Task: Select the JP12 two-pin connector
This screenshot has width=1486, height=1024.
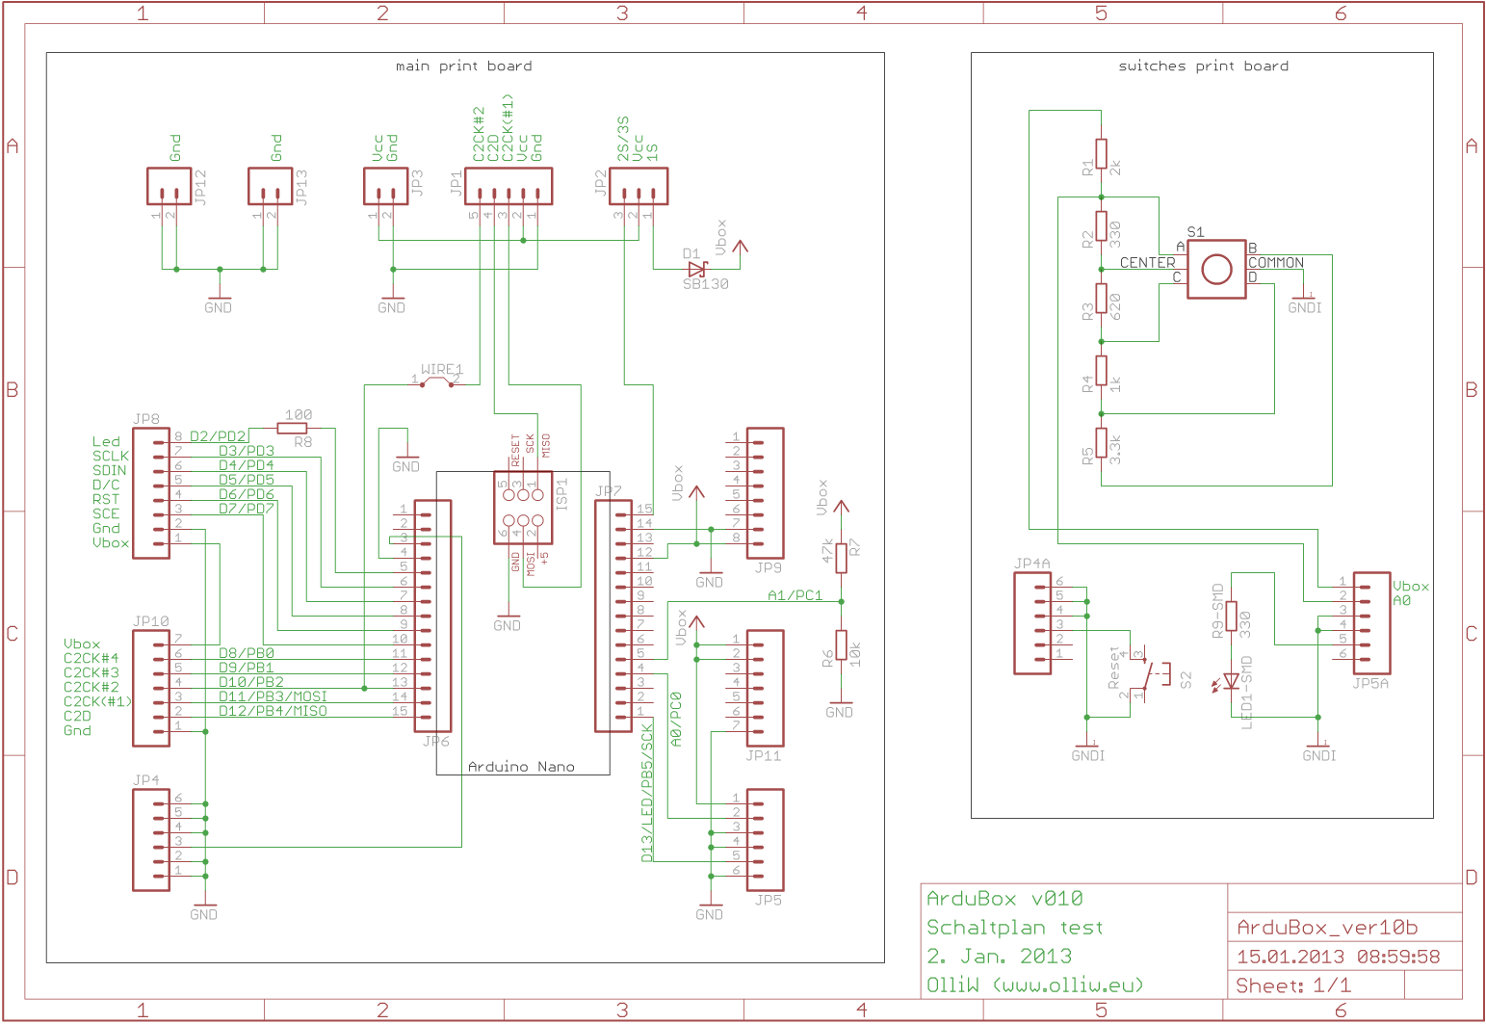Action: pyautogui.click(x=169, y=186)
